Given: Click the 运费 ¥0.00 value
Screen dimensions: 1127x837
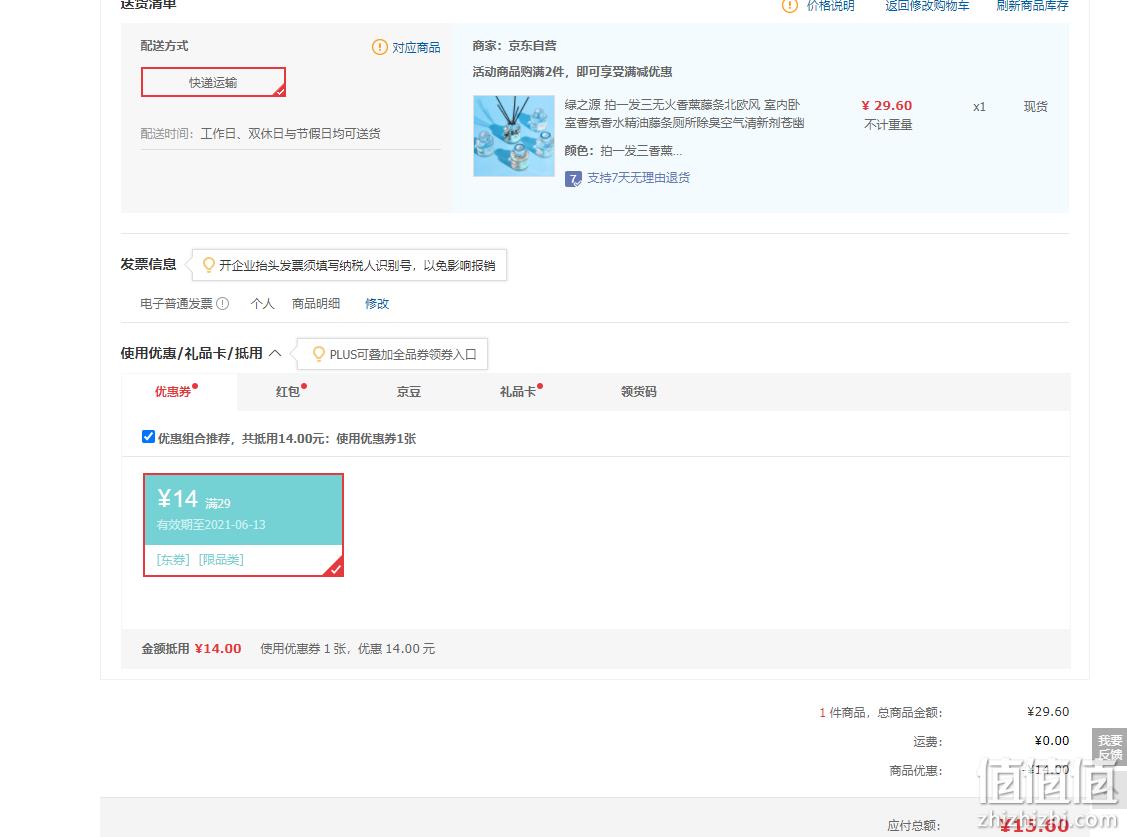Looking at the screenshot, I should tap(1052, 741).
